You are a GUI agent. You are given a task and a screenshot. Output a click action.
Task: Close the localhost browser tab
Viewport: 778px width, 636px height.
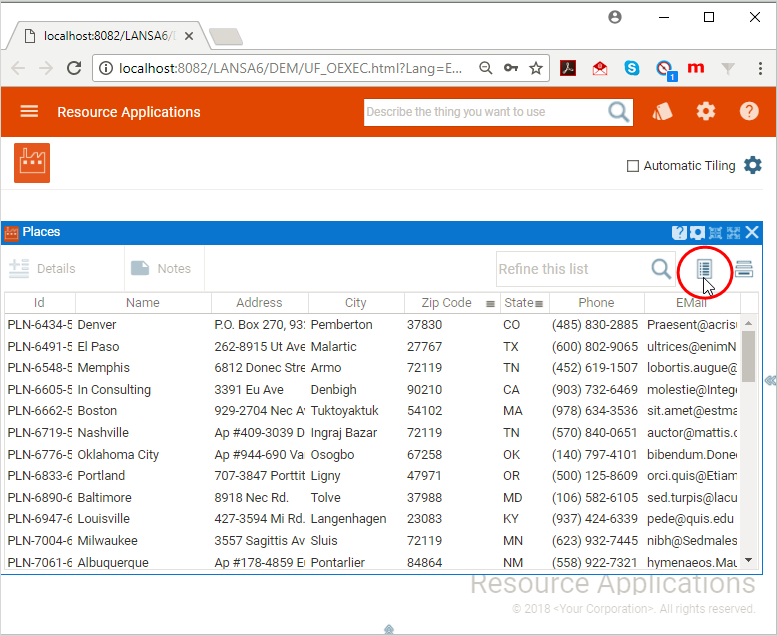coord(189,36)
